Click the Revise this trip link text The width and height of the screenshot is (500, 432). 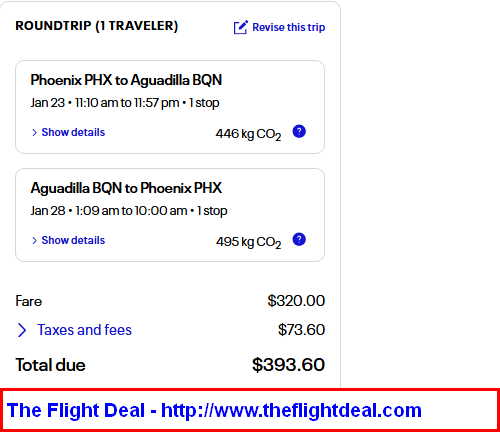[x=288, y=27]
